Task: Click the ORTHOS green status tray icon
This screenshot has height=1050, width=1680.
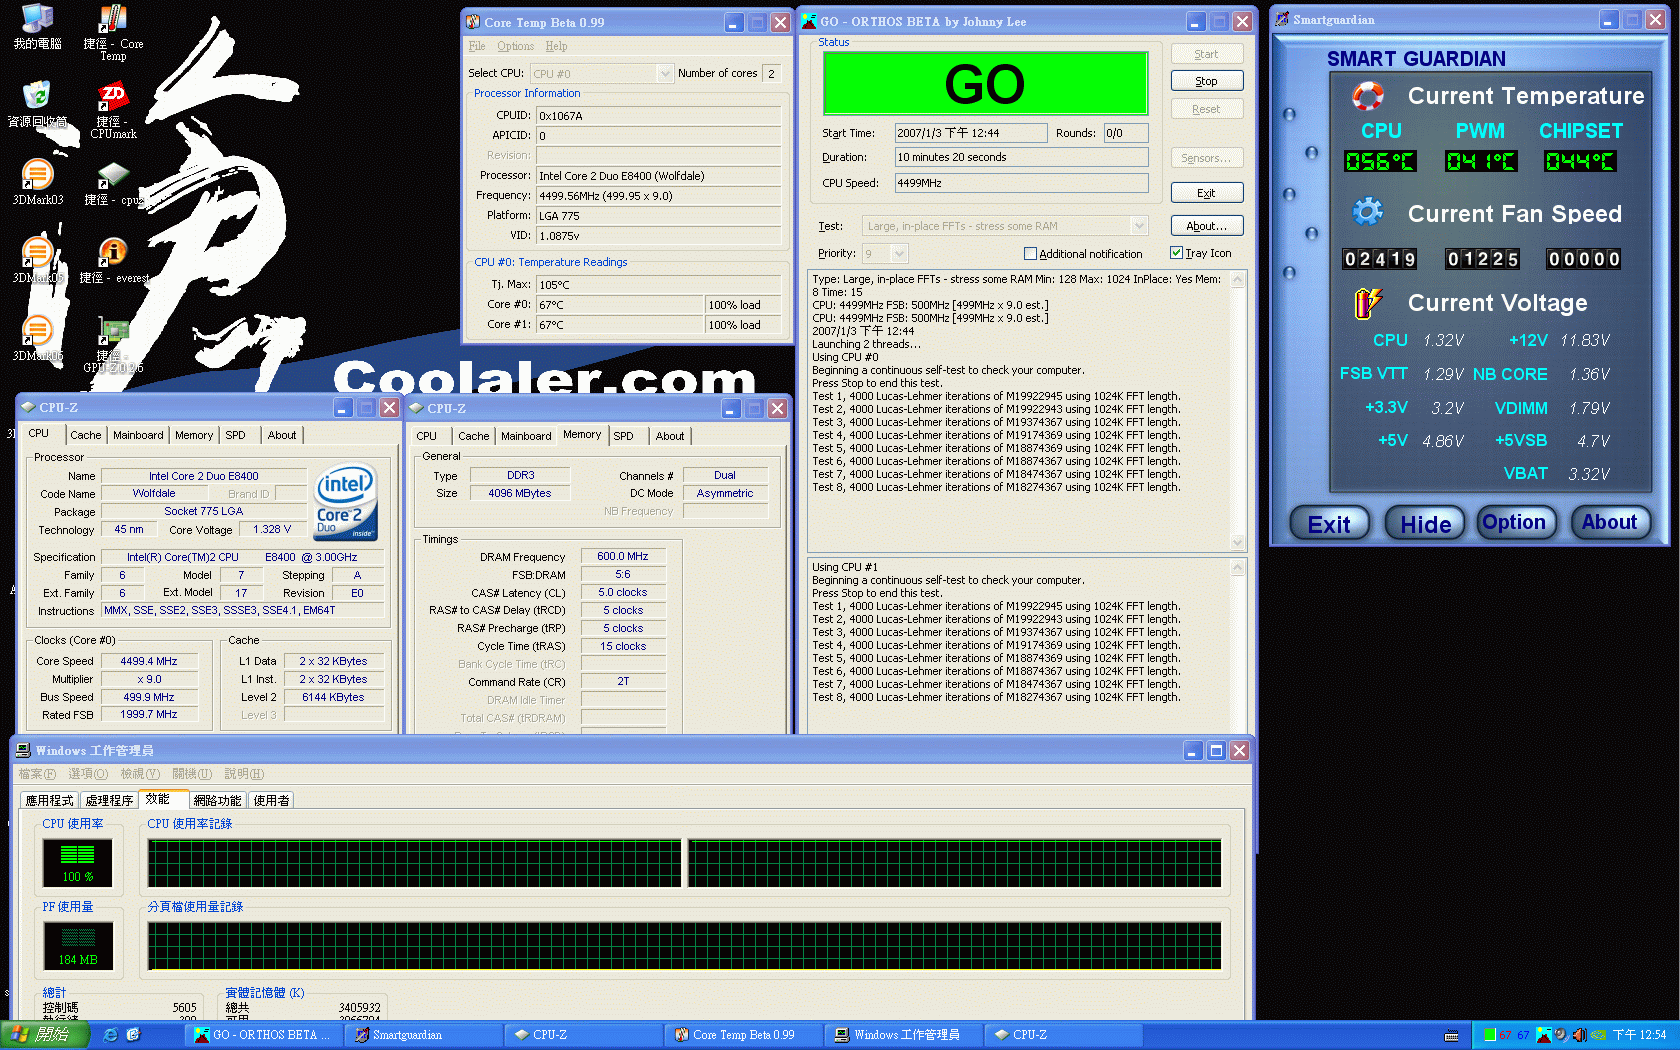Action: click(x=1490, y=1035)
